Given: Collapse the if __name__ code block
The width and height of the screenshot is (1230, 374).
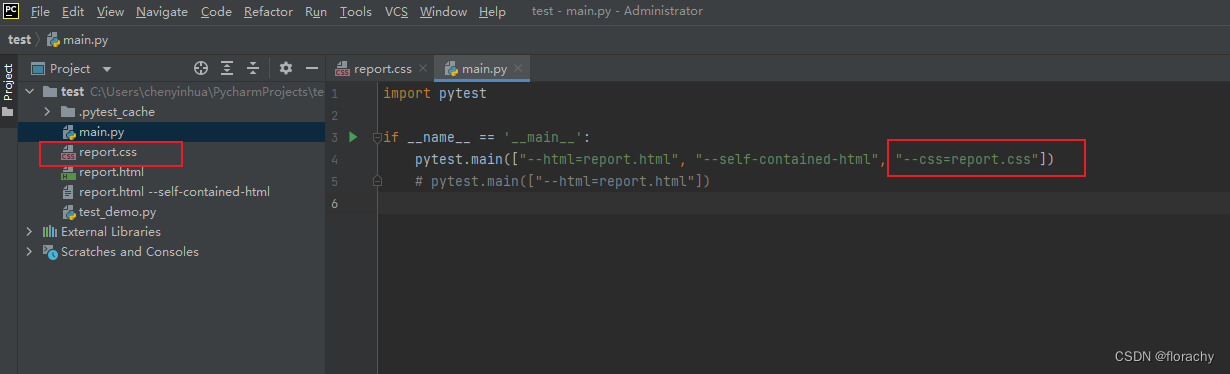Looking at the screenshot, I should pyautogui.click(x=377, y=137).
